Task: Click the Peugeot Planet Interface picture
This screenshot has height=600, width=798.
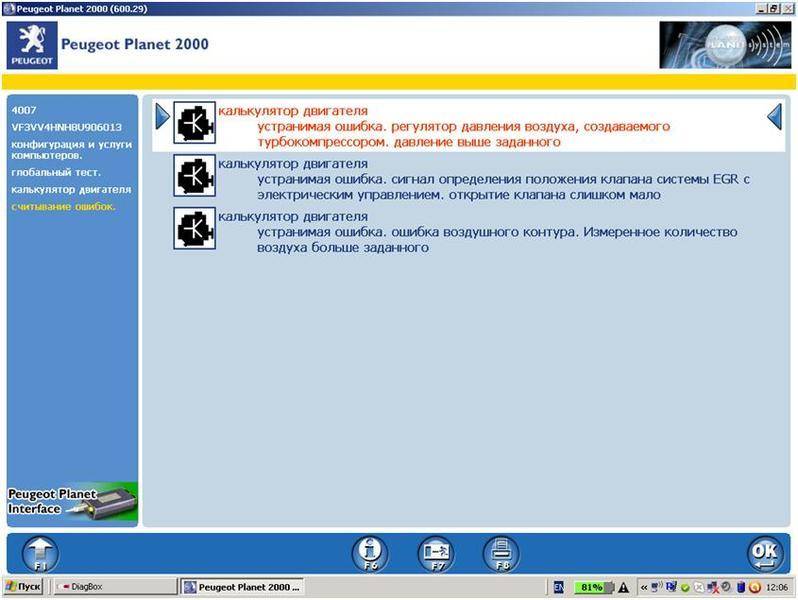Action: pyautogui.click(x=70, y=501)
